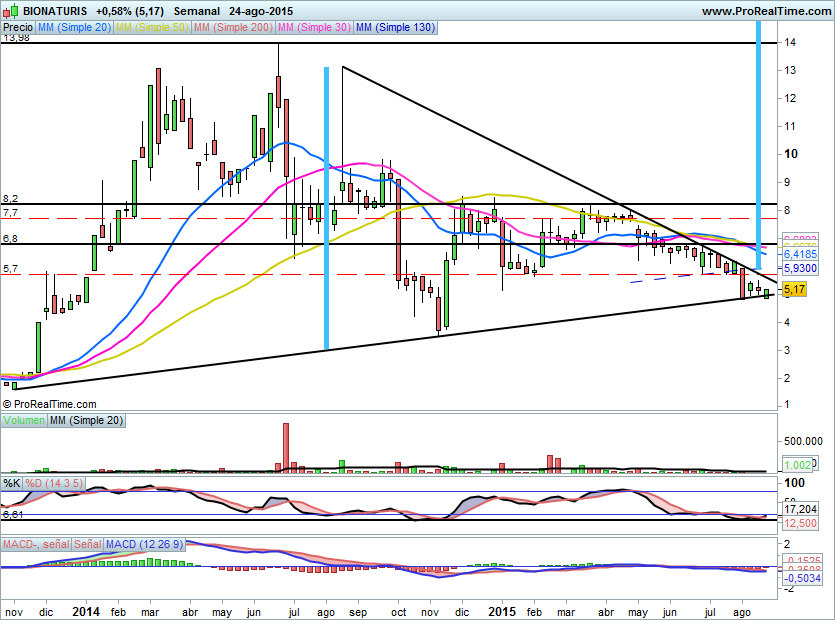Click the Semanal timeframe text

click(197, 11)
